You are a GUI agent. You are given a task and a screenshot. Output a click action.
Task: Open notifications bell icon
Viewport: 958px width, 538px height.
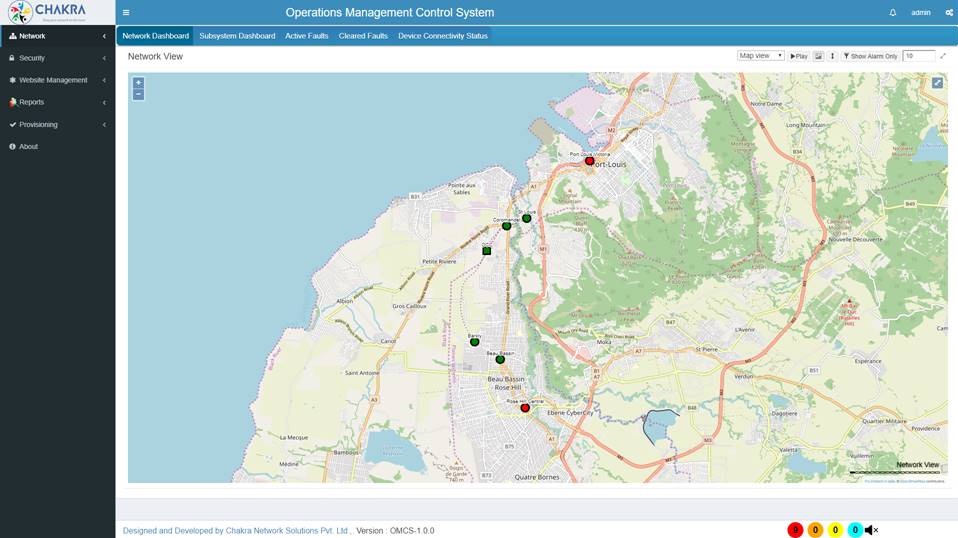point(893,12)
